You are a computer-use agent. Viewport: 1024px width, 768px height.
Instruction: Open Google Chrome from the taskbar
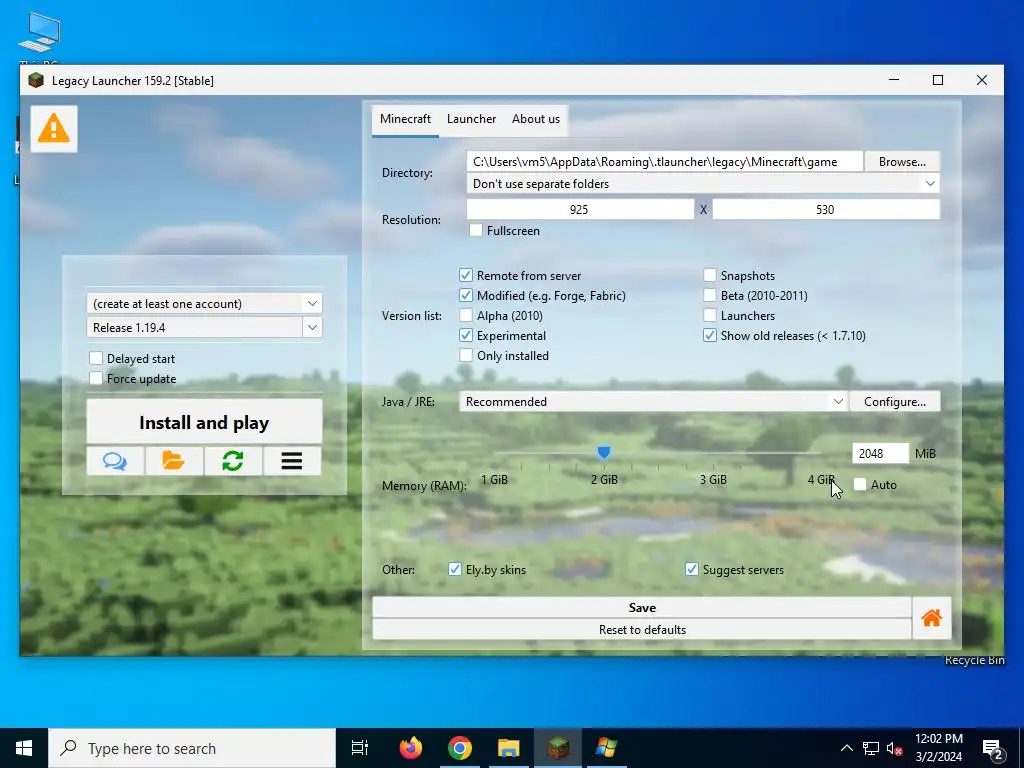pos(460,748)
